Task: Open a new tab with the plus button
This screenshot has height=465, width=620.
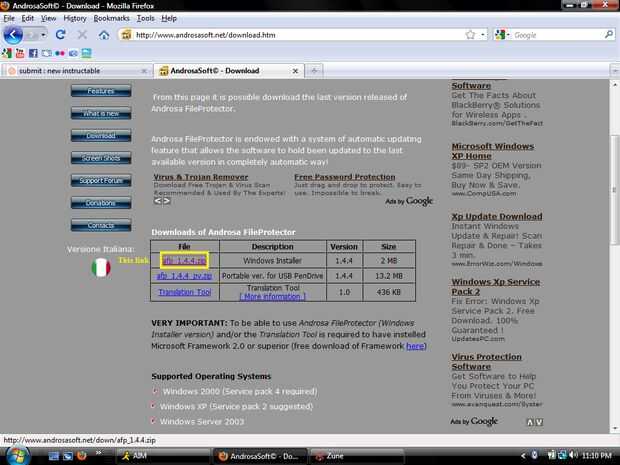Action: pyautogui.click(x=314, y=71)
